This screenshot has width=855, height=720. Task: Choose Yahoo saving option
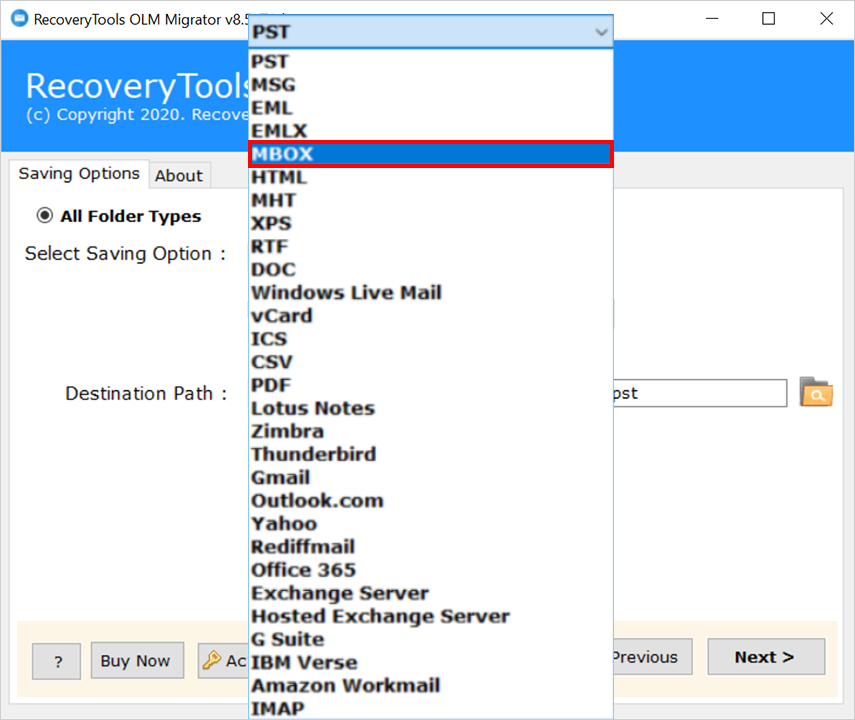[431, 524]
